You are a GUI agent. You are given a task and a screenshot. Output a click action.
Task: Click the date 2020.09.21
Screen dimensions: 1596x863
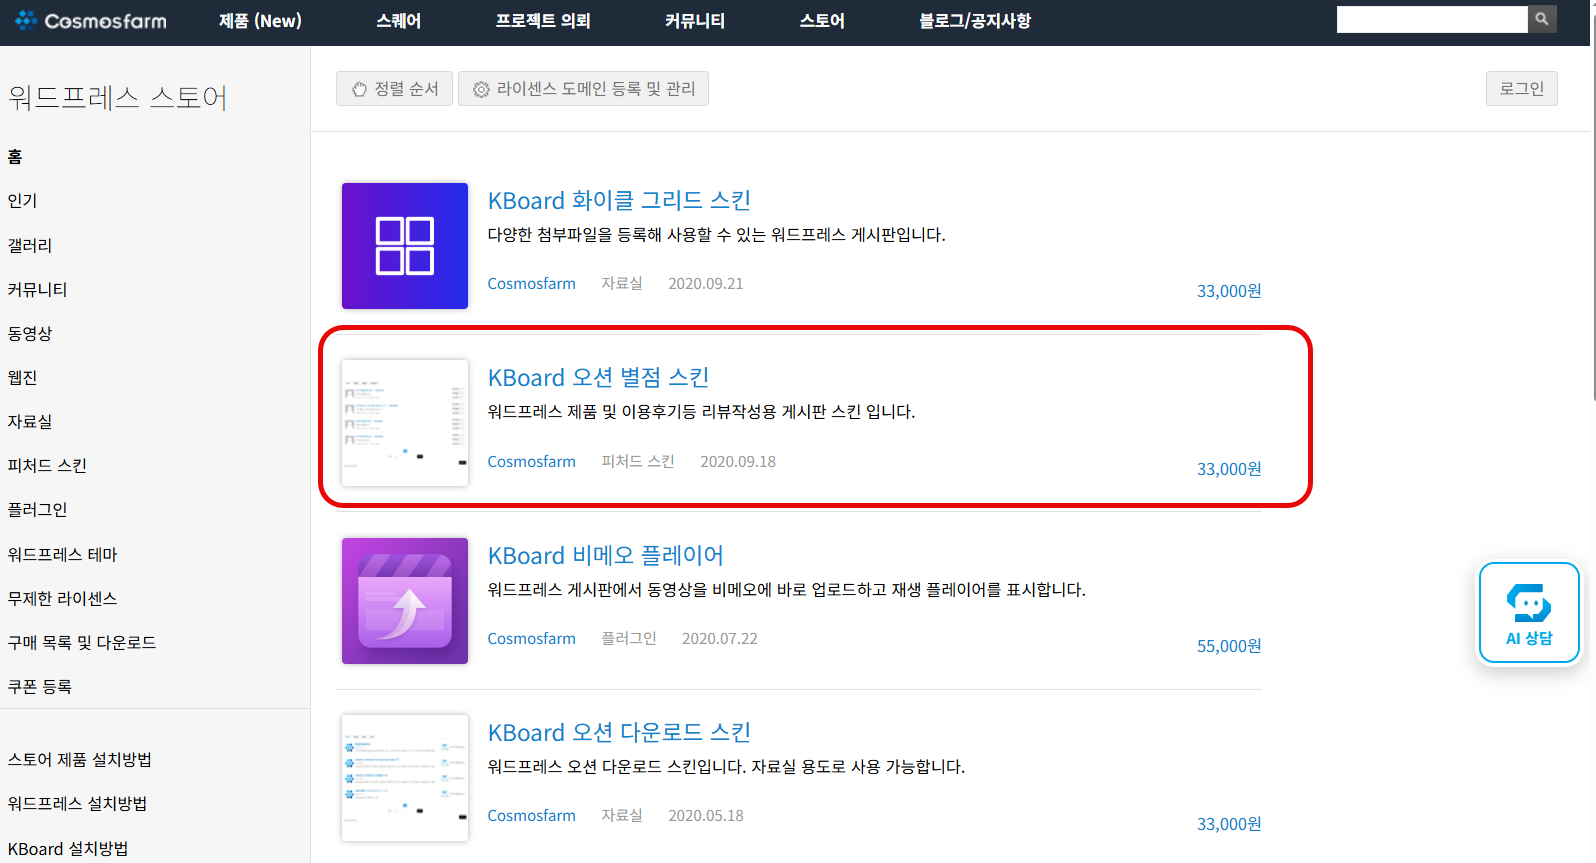click(x=706, y=284)
